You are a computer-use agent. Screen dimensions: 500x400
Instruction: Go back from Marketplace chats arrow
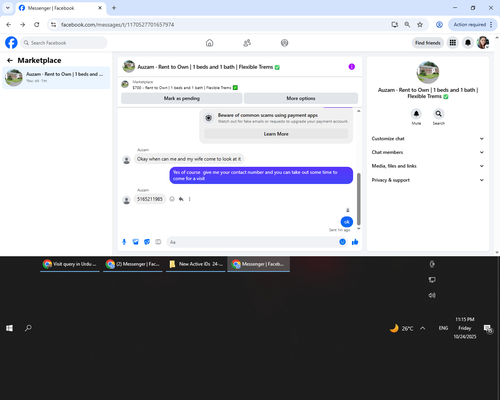10,60
